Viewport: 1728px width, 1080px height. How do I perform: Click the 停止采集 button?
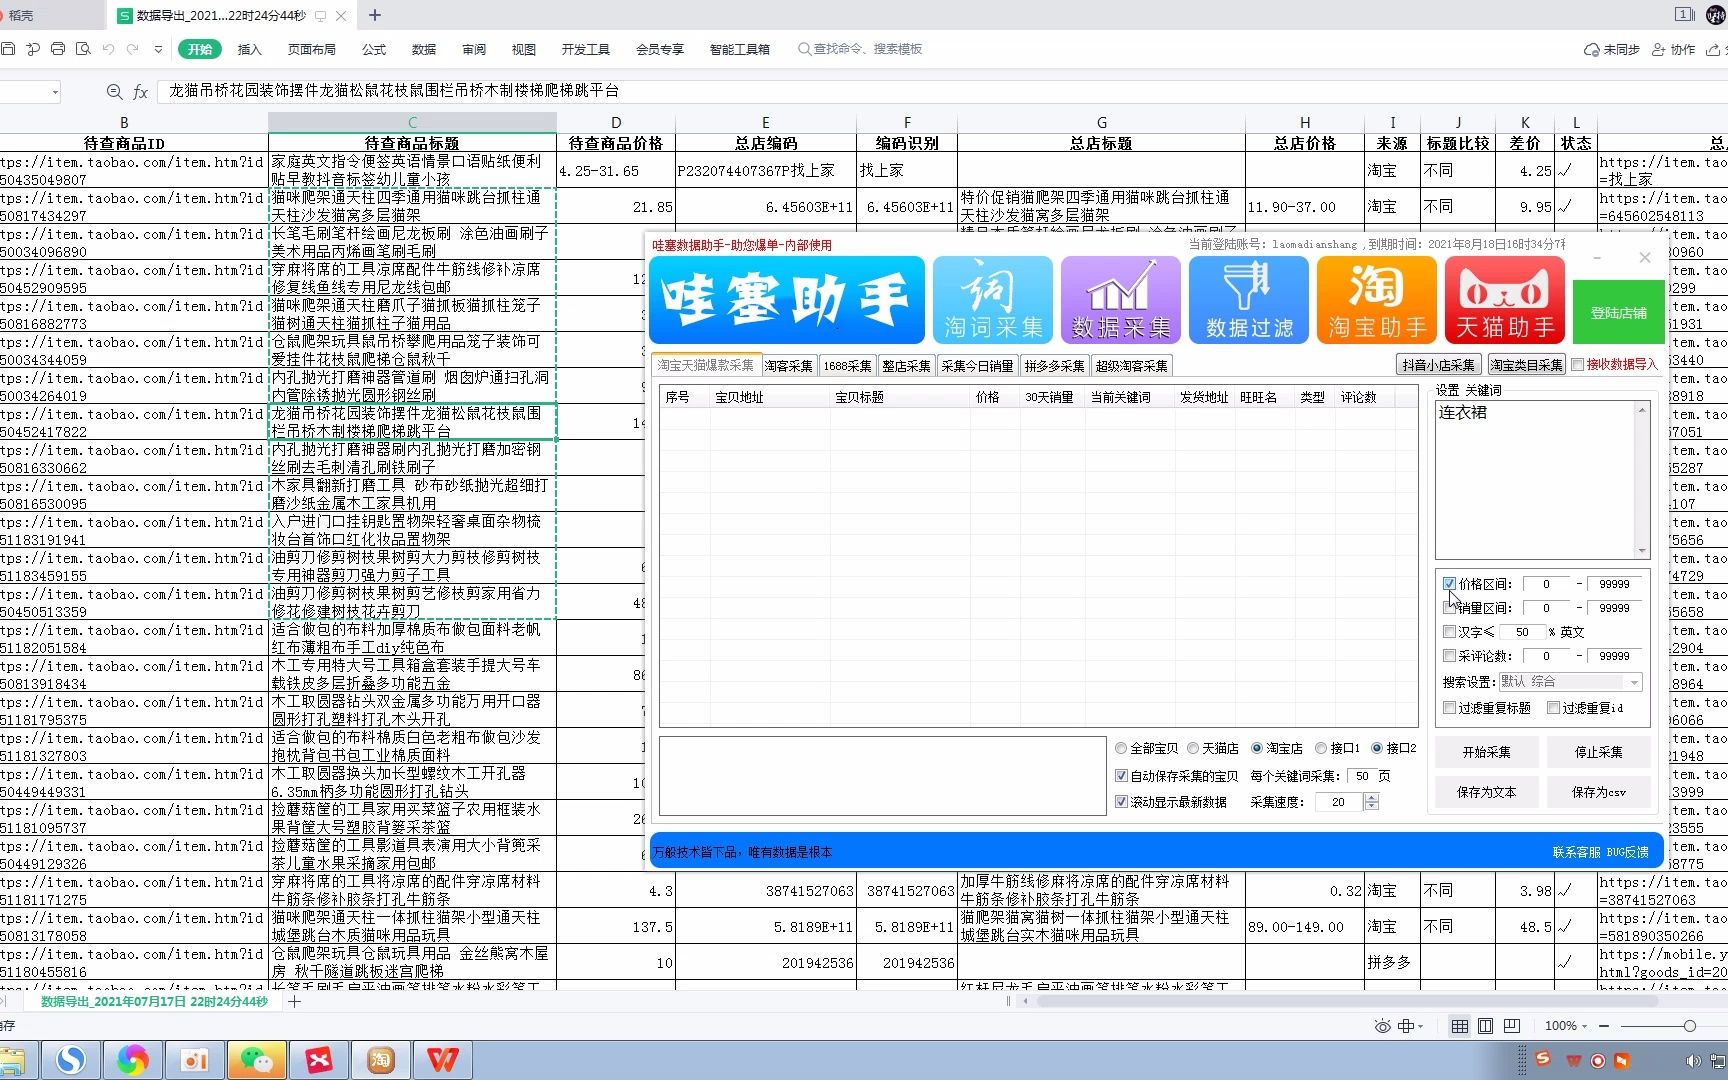coord(1598,752)
